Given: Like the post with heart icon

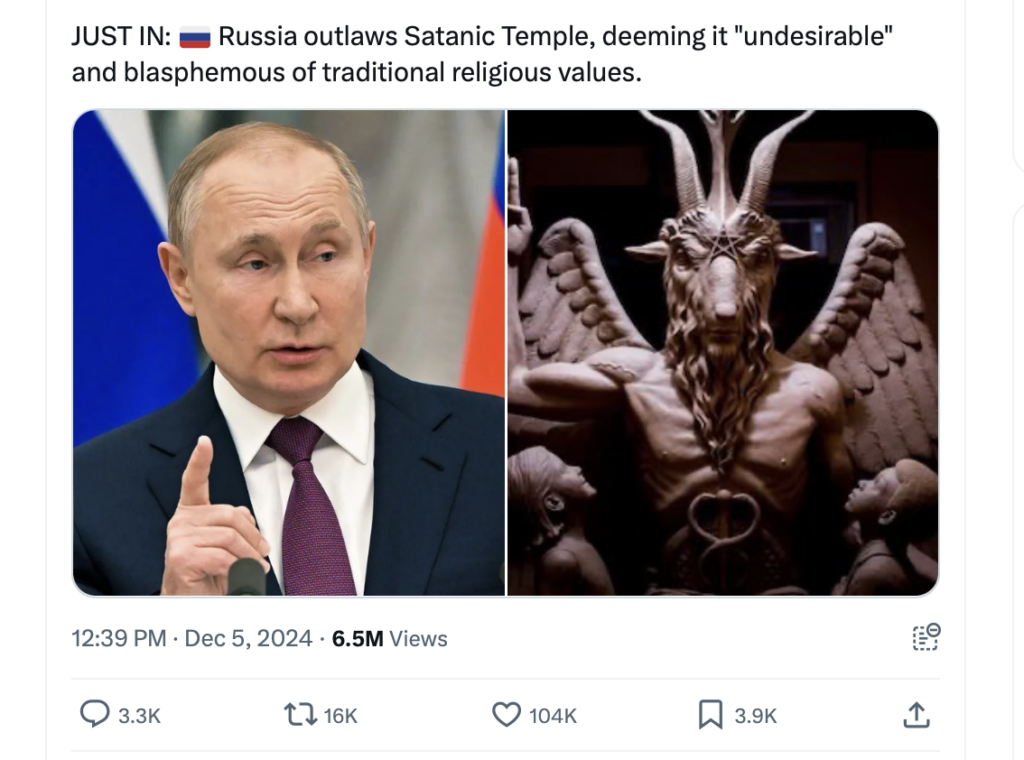Looking at the screenshot, I should click(x=506, y=714).
